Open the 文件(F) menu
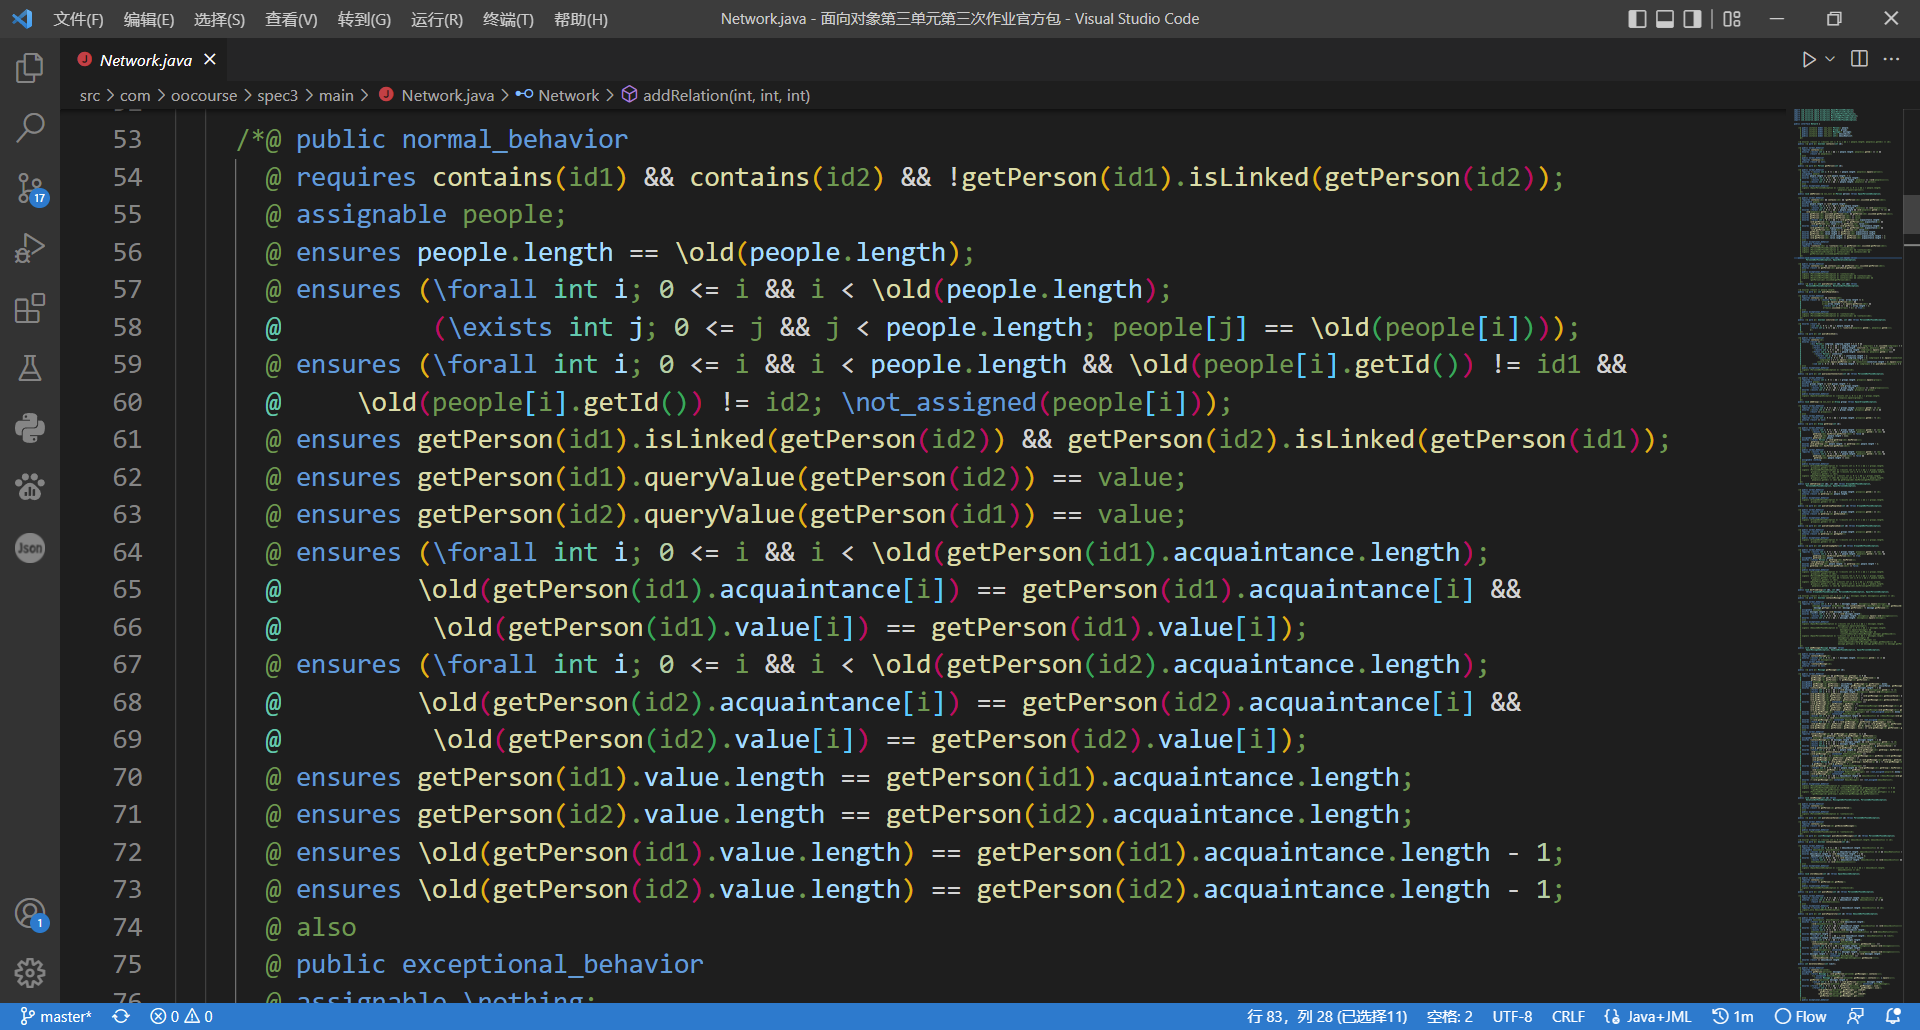The width and height of the screenshot is (1920, 1030). [78, 19]
